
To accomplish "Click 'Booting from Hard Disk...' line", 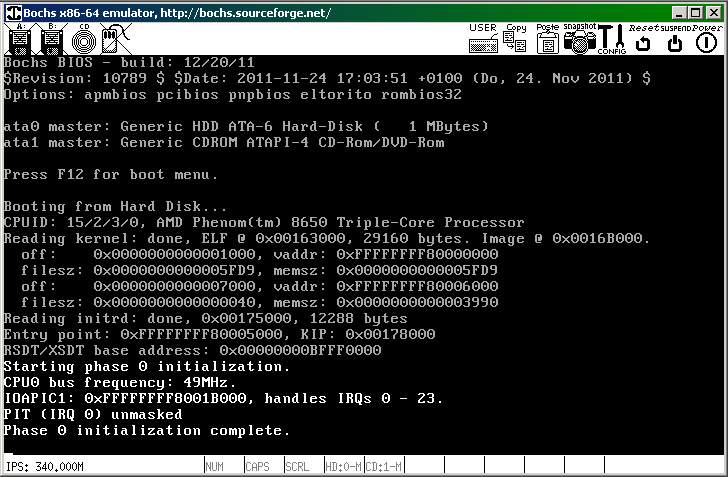I will coord(115,206).
